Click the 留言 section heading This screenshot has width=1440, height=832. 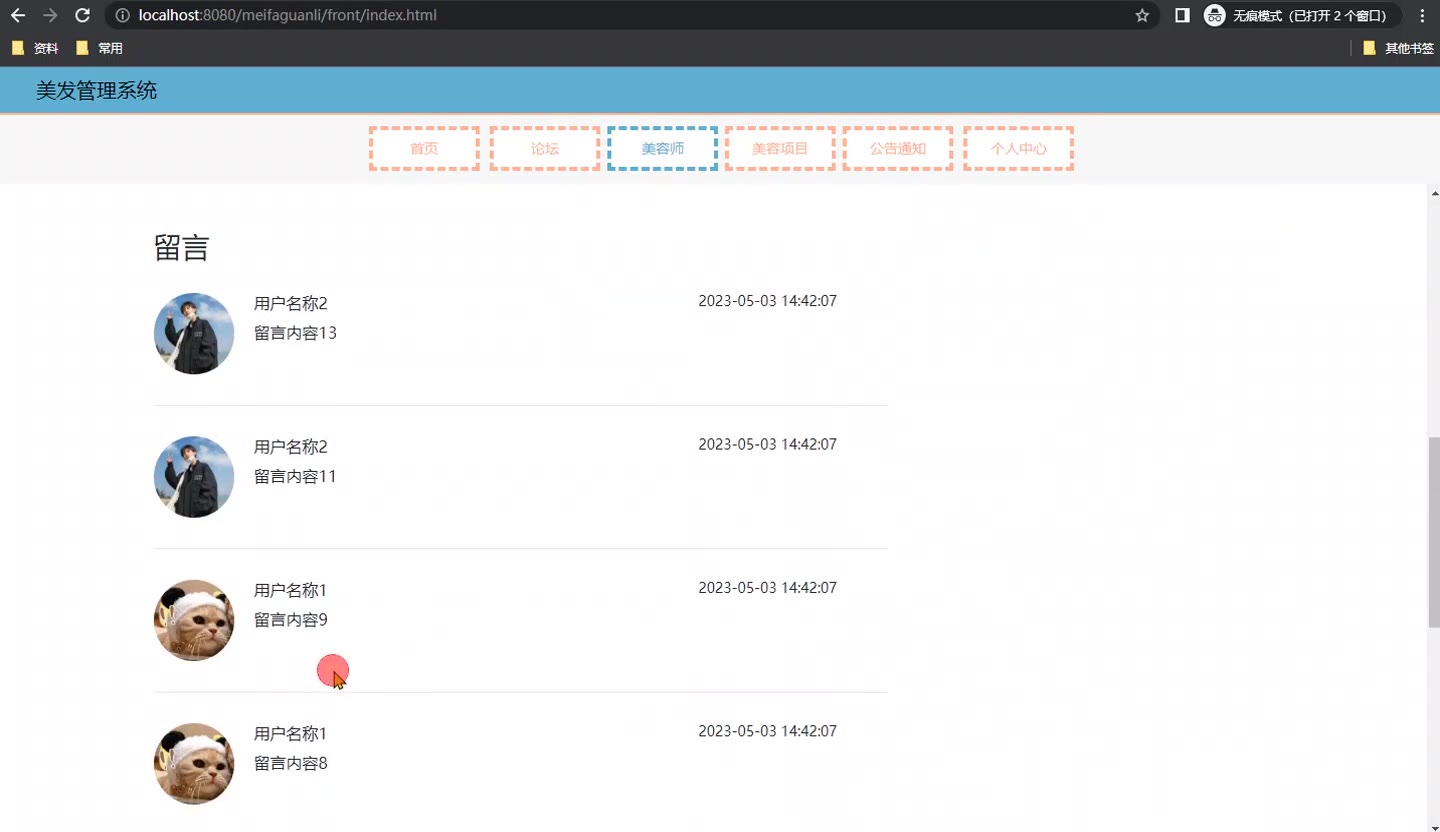pyautogui.click(x=181, y=247)
